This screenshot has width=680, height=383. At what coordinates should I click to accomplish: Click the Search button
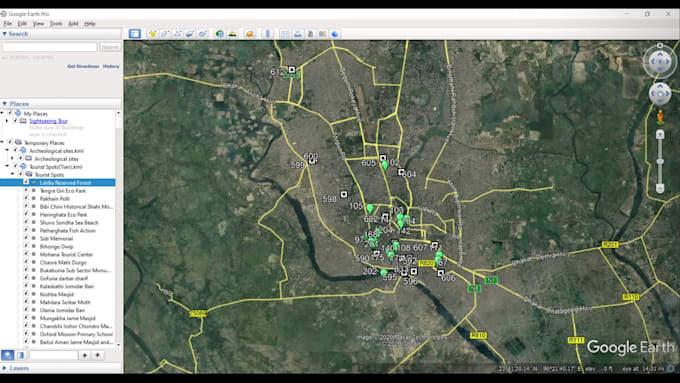pos(110,47)
